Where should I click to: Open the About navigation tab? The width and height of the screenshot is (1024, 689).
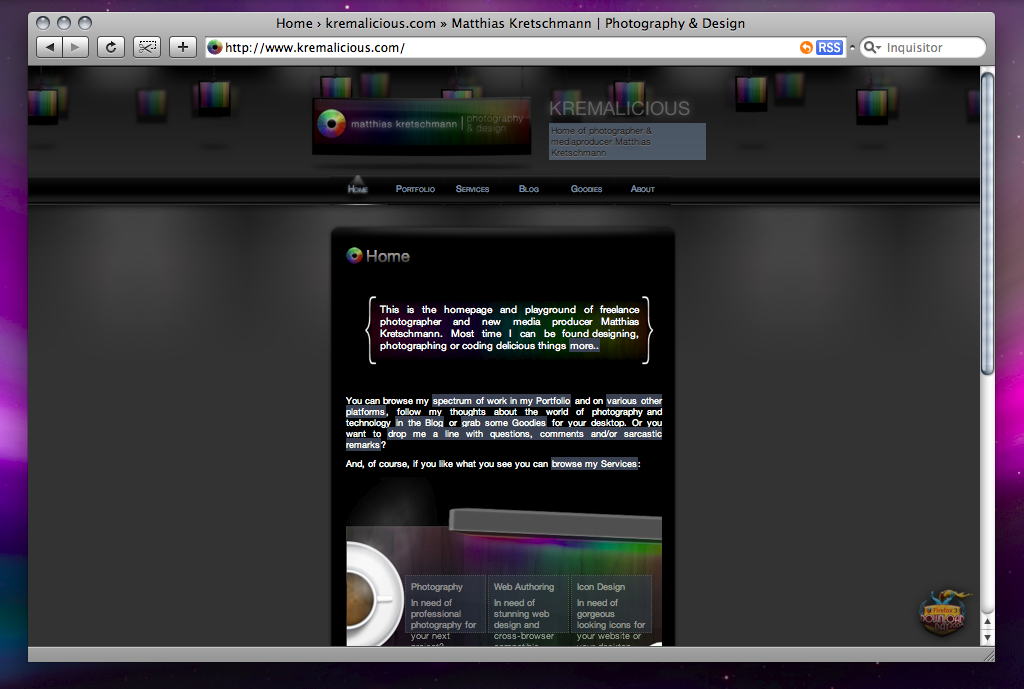coord(643,189)
